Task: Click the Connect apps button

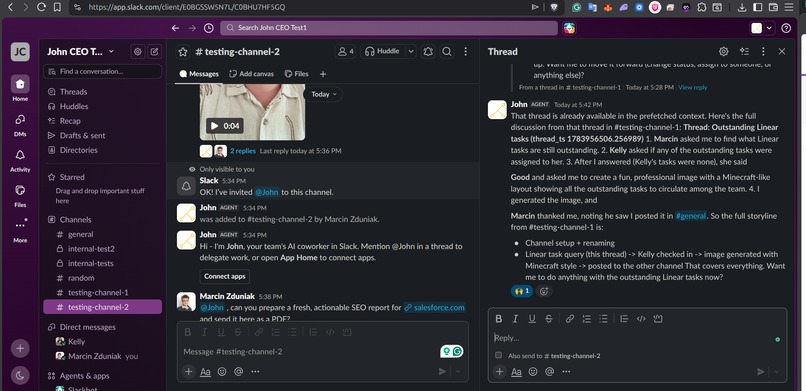Action: pos(225,276)
